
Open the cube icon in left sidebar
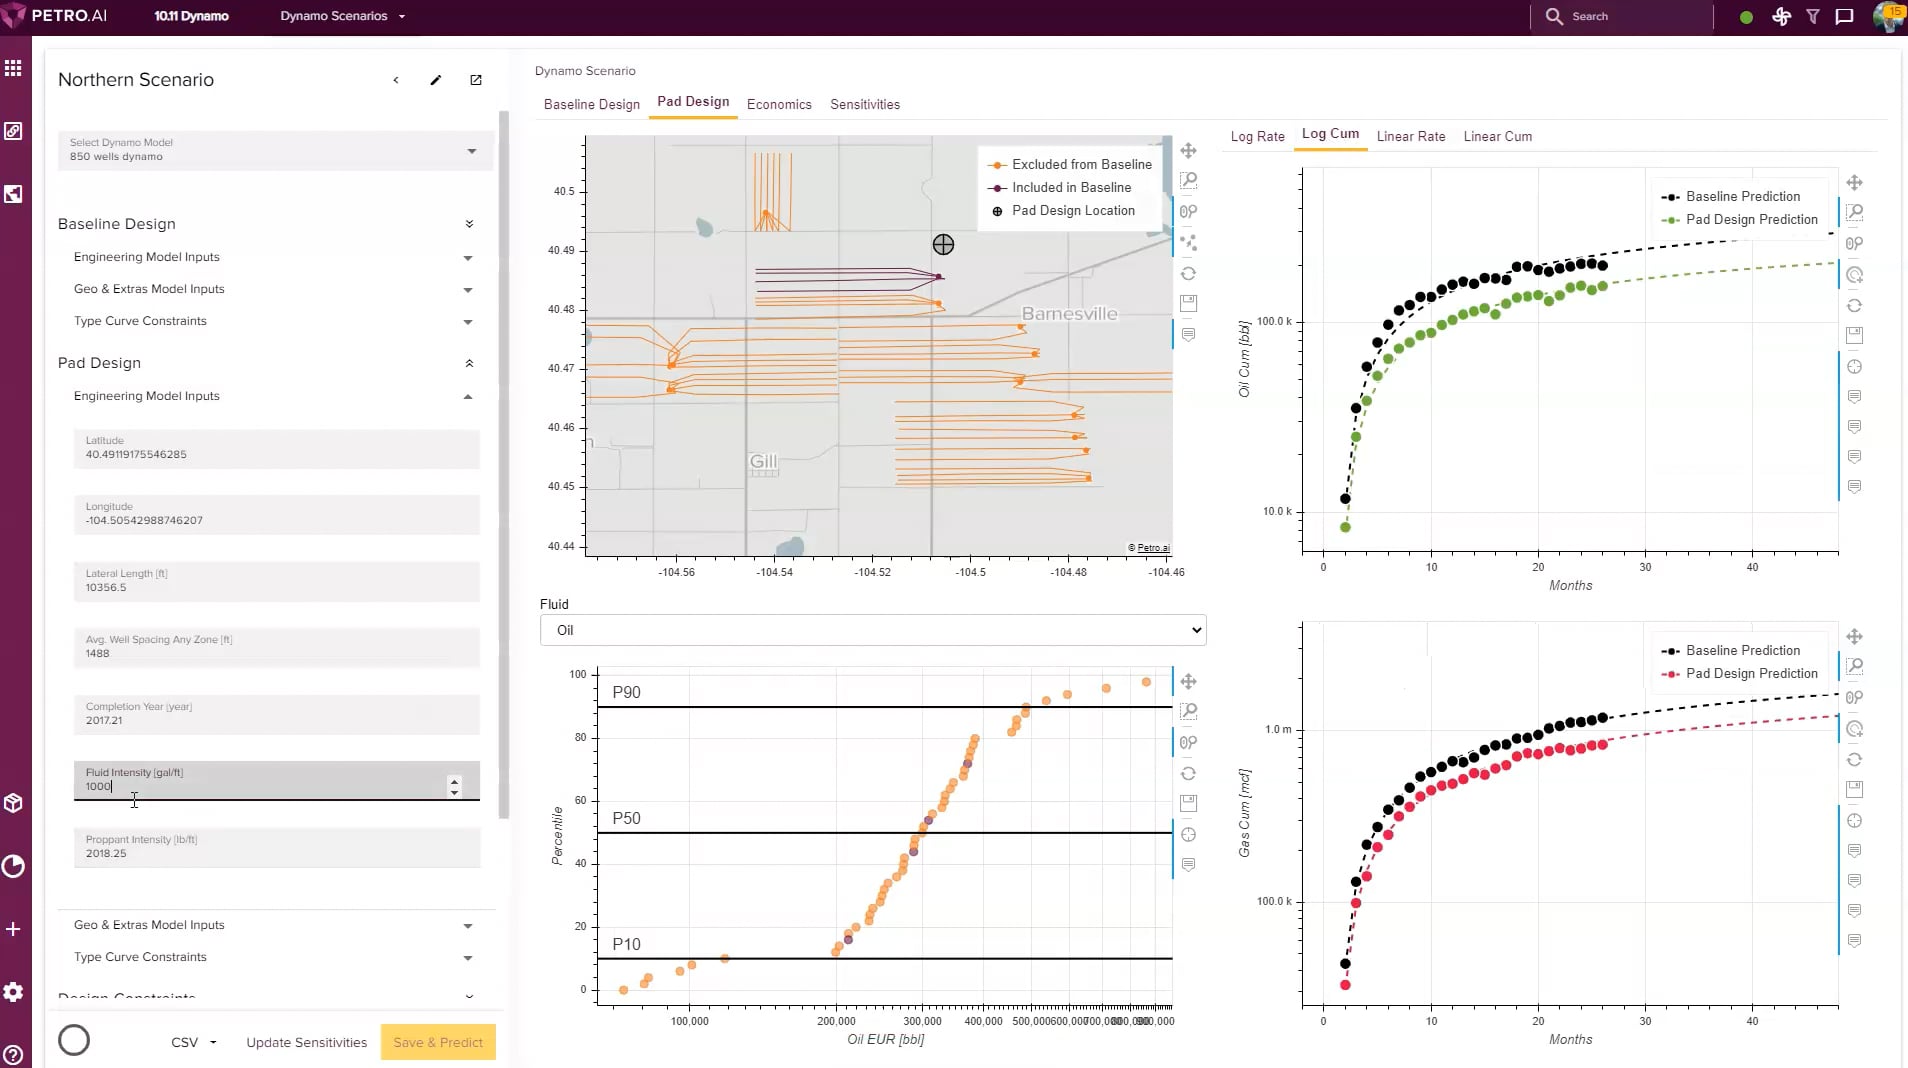click(13, 803)
